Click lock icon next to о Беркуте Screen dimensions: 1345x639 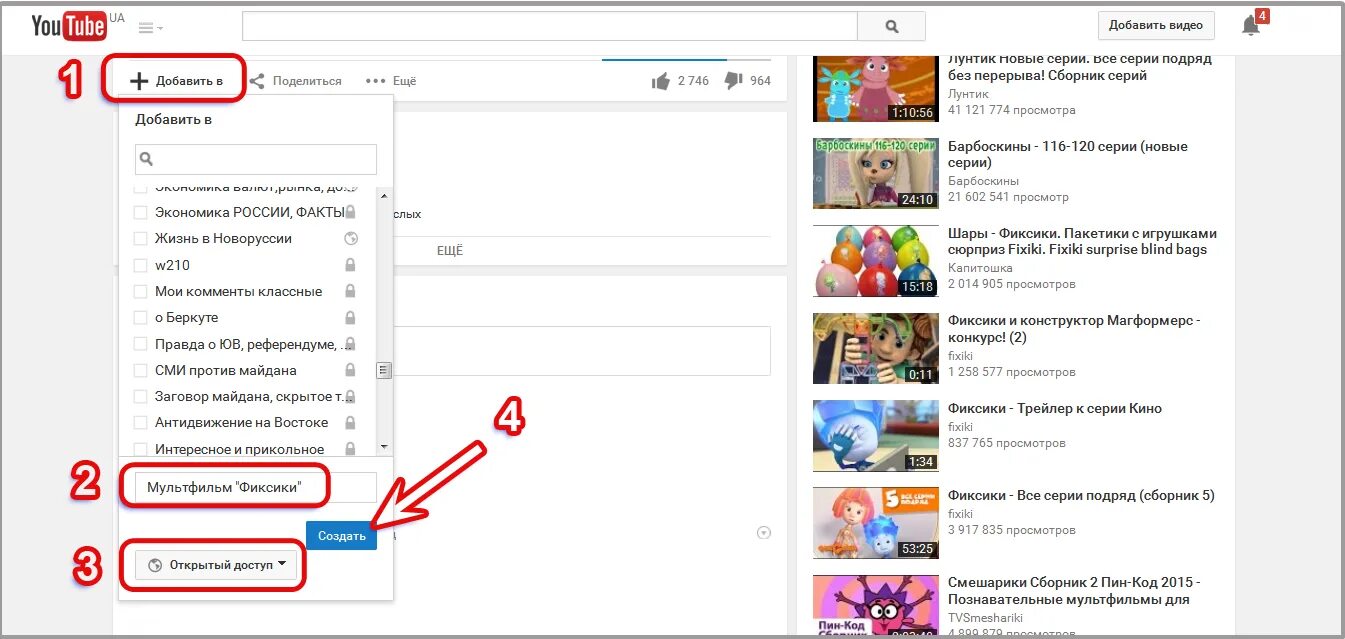[x=350, y=318]
